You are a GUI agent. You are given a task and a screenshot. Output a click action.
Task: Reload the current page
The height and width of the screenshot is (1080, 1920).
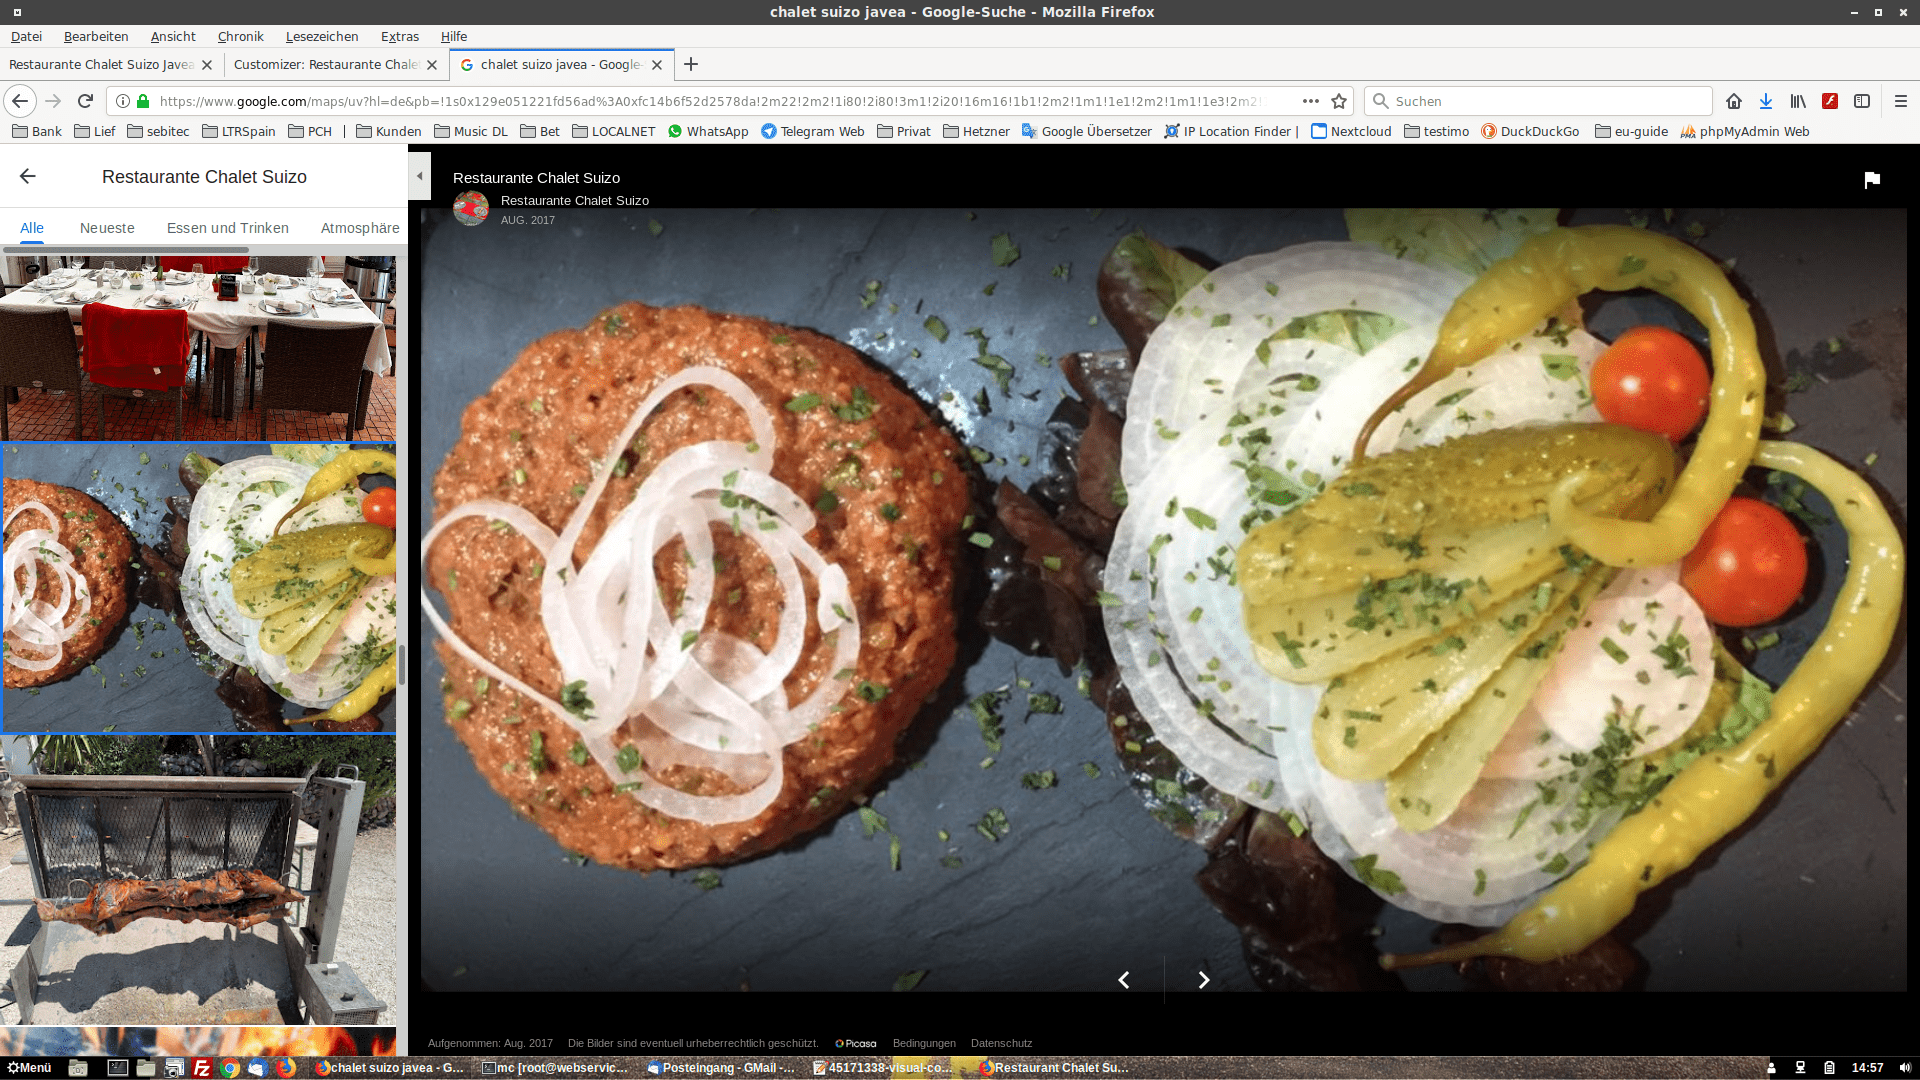85,101
